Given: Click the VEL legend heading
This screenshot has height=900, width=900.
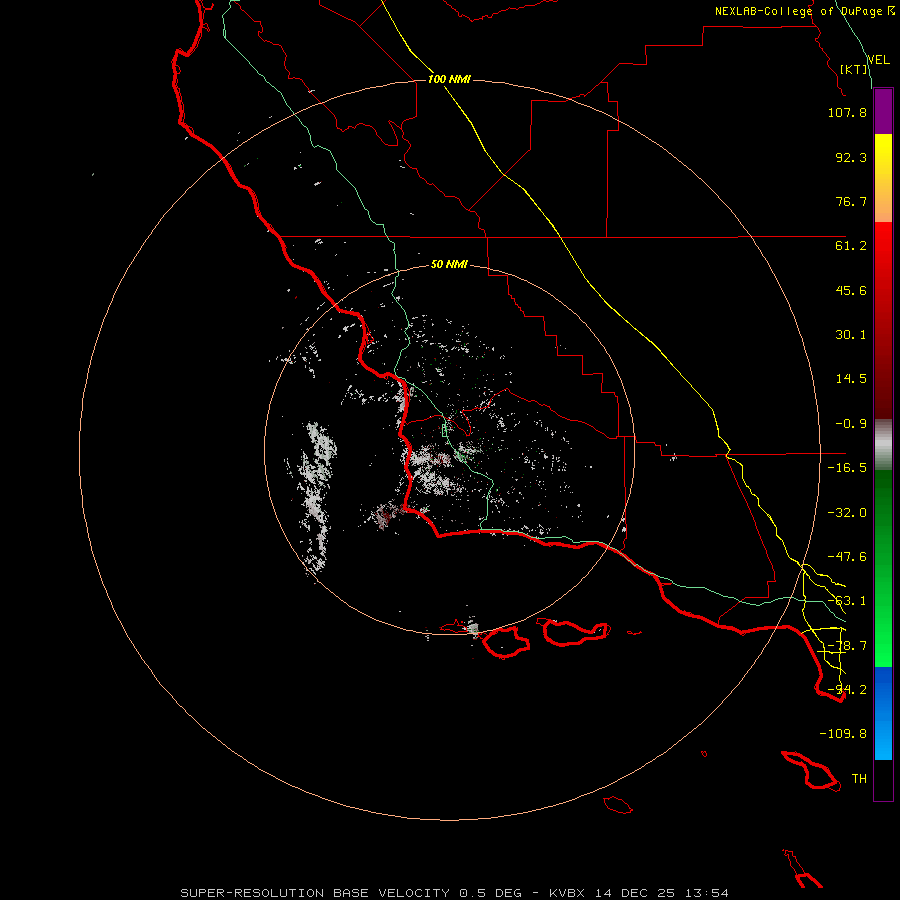Looking at the screenshot, I should [878, 59].
